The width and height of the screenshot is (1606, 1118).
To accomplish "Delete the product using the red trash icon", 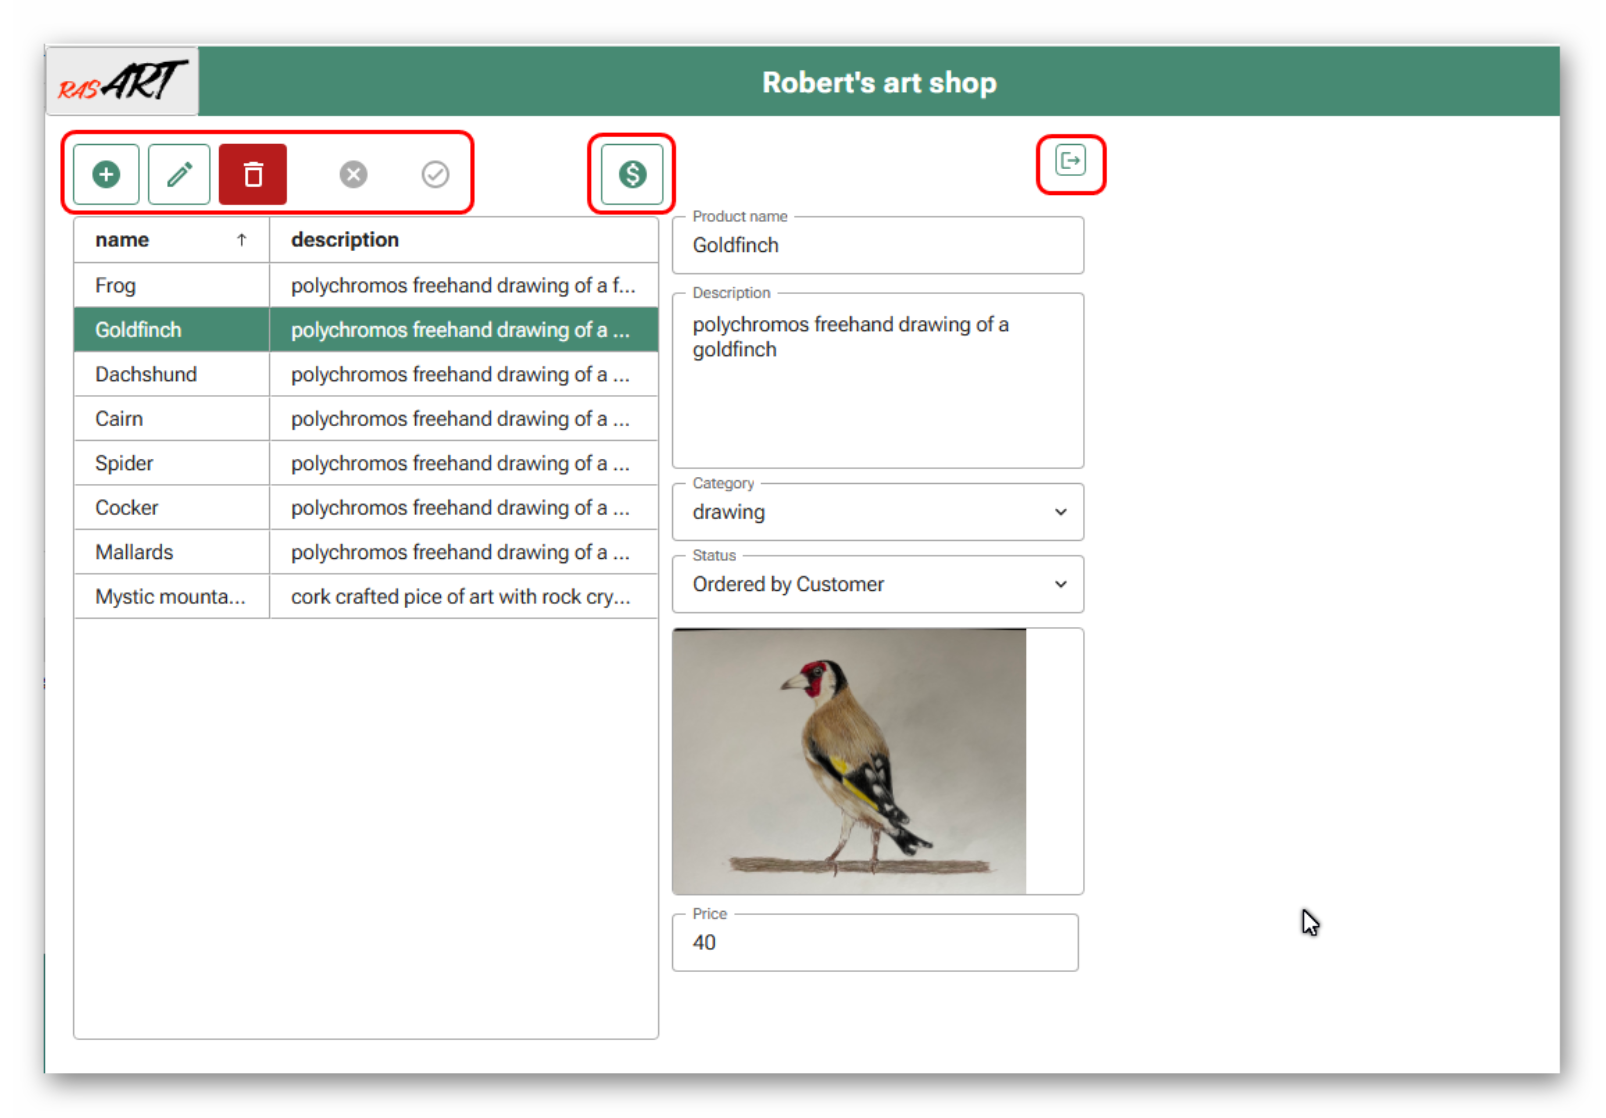I will (253, 174).
